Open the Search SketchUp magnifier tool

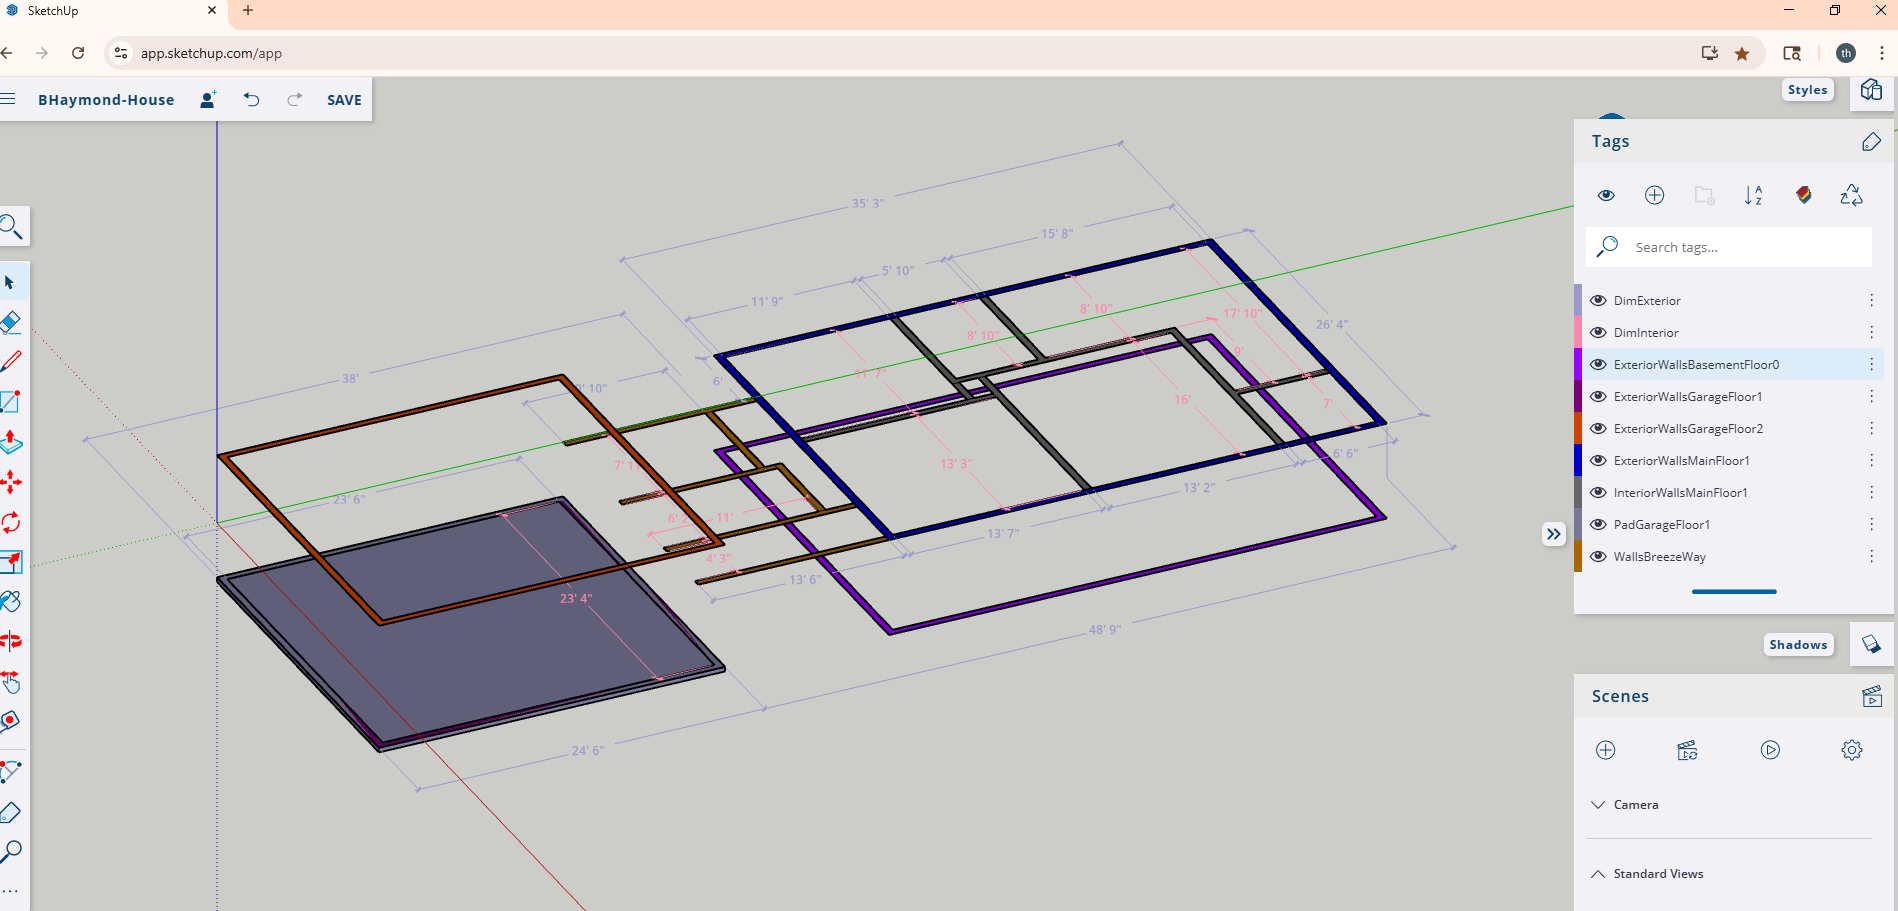(11, 227)
